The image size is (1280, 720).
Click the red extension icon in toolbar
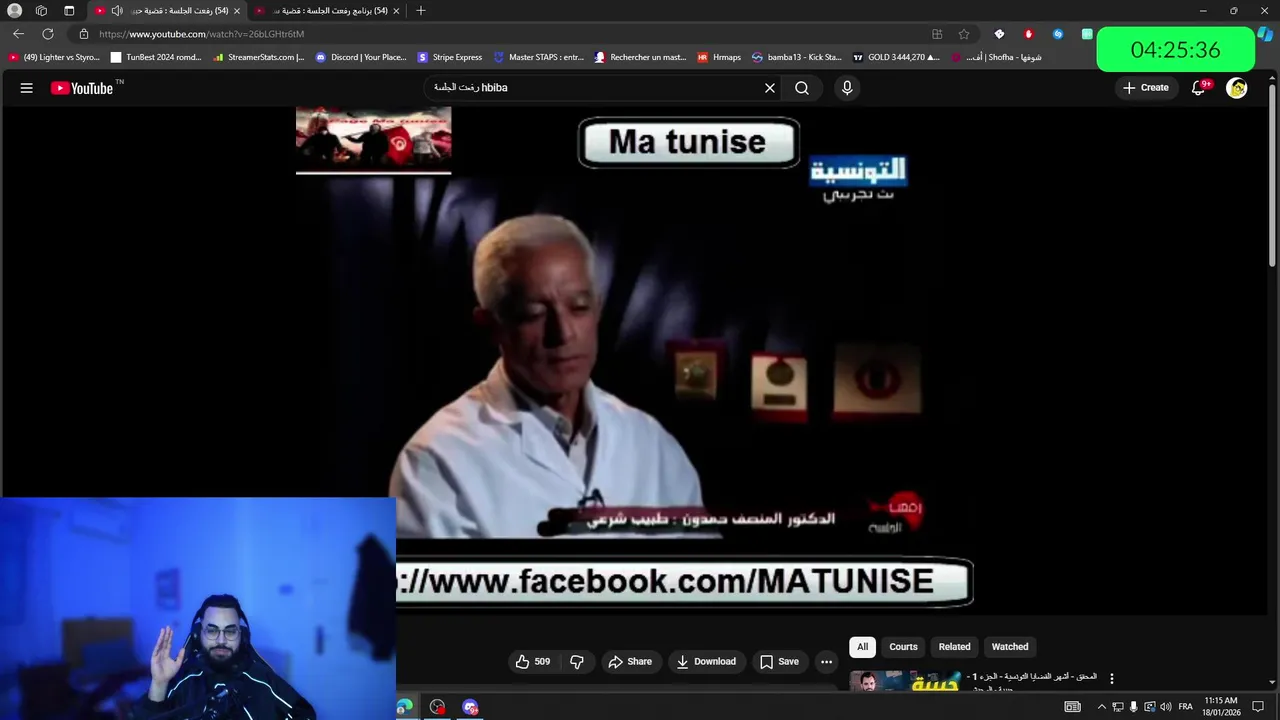pos(1028,34)
